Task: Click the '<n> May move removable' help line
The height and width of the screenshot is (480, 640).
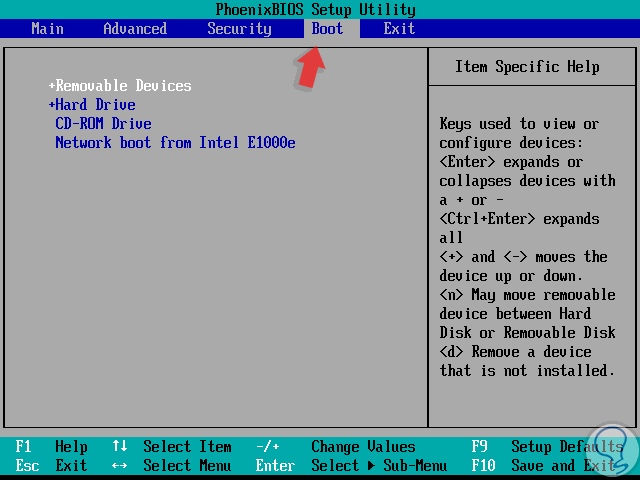Action: [x=527, y=295]
